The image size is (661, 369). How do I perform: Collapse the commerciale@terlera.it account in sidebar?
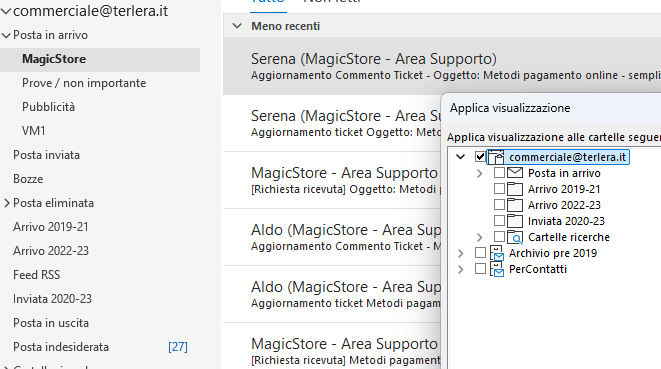pyautogui.click(x=6, y=11)
